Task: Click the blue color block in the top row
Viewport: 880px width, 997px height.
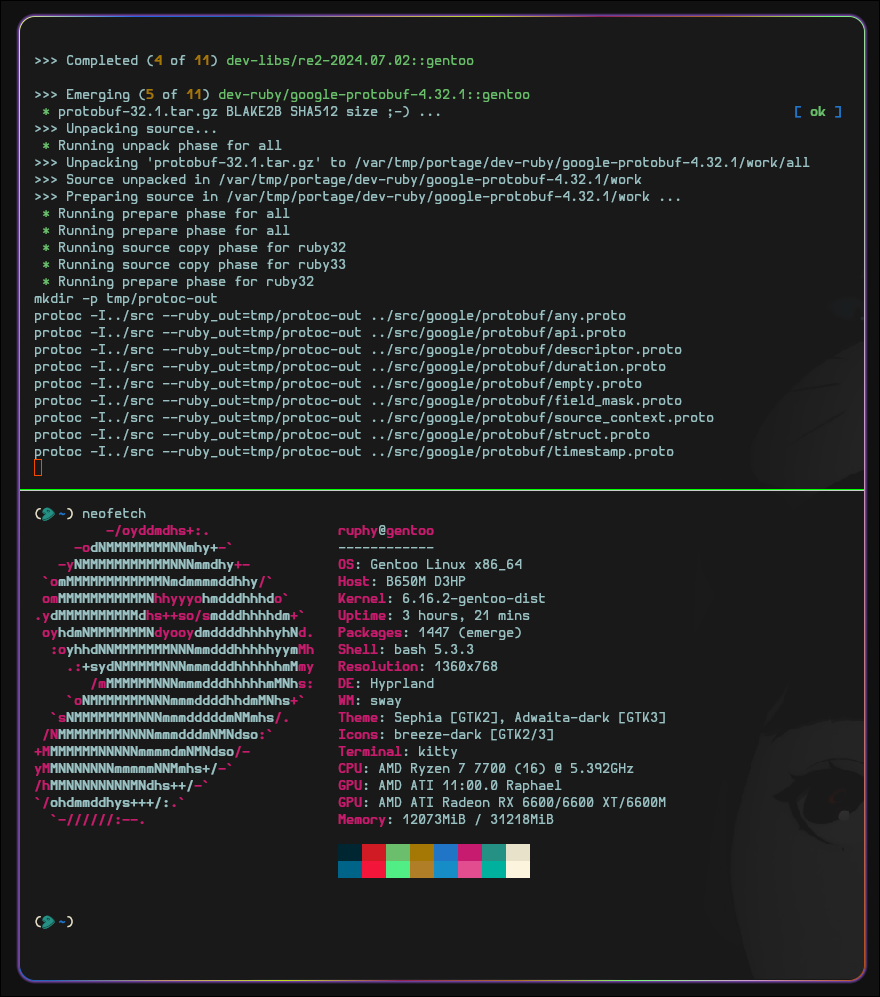Action: 446,852
